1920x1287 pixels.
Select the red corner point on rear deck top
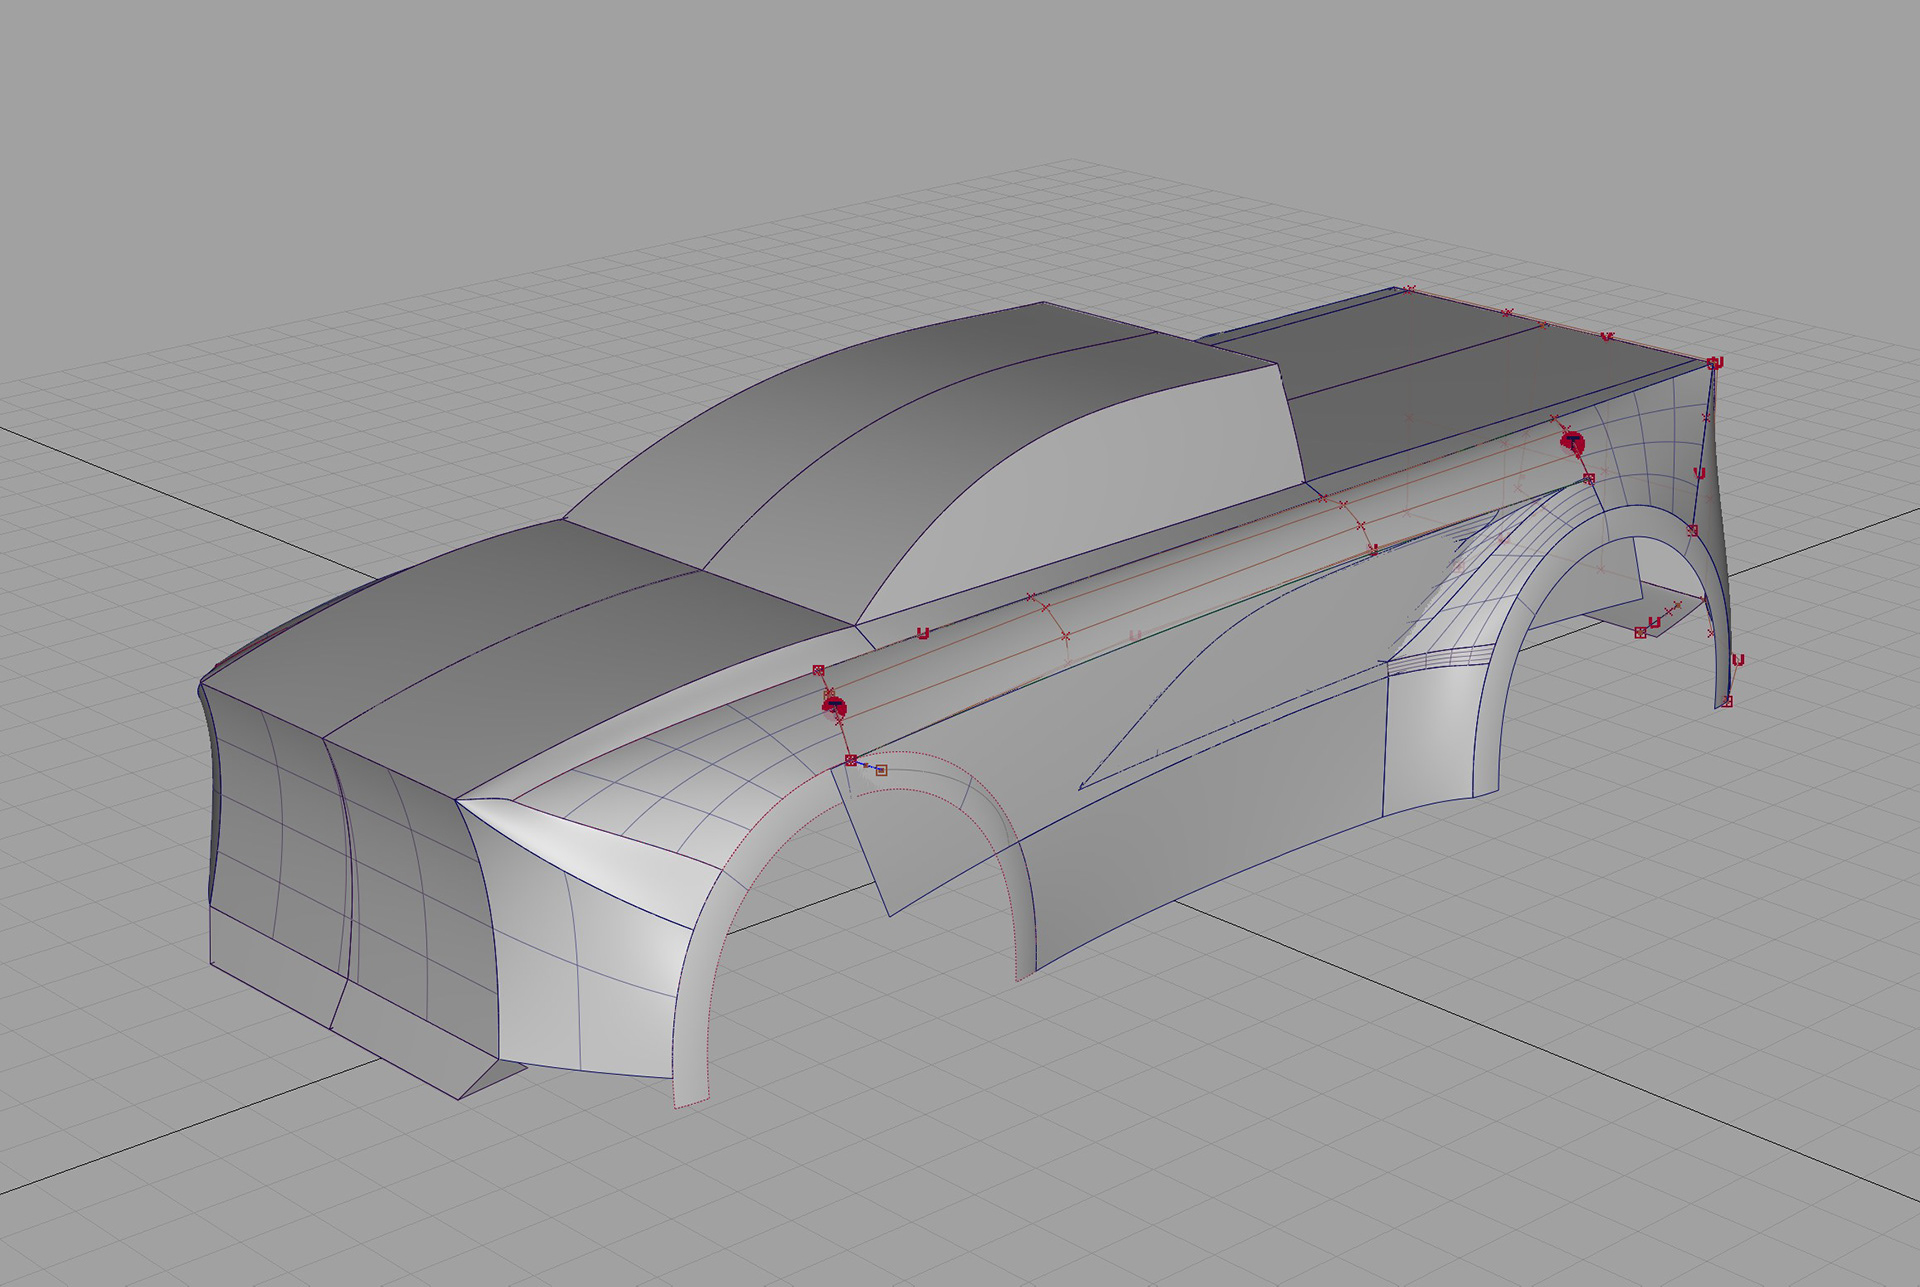point(1714,363)
